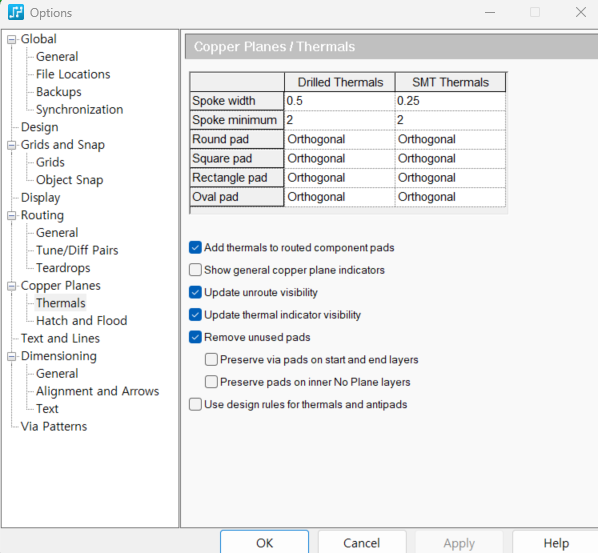Viewport: 598px width, 553px height.
Task: Enable Show general copper plane indicators
Action: pos(195,270)
